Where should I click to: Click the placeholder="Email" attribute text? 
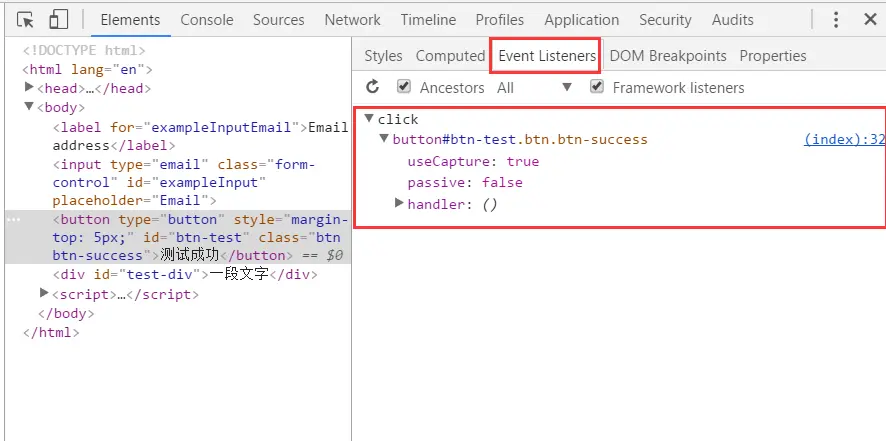pyautogui.click(x=131, y=200)
